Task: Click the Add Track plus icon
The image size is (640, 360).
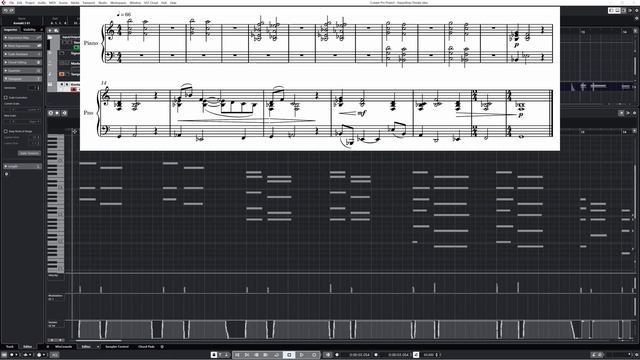Action: click(x=50, y=30)
